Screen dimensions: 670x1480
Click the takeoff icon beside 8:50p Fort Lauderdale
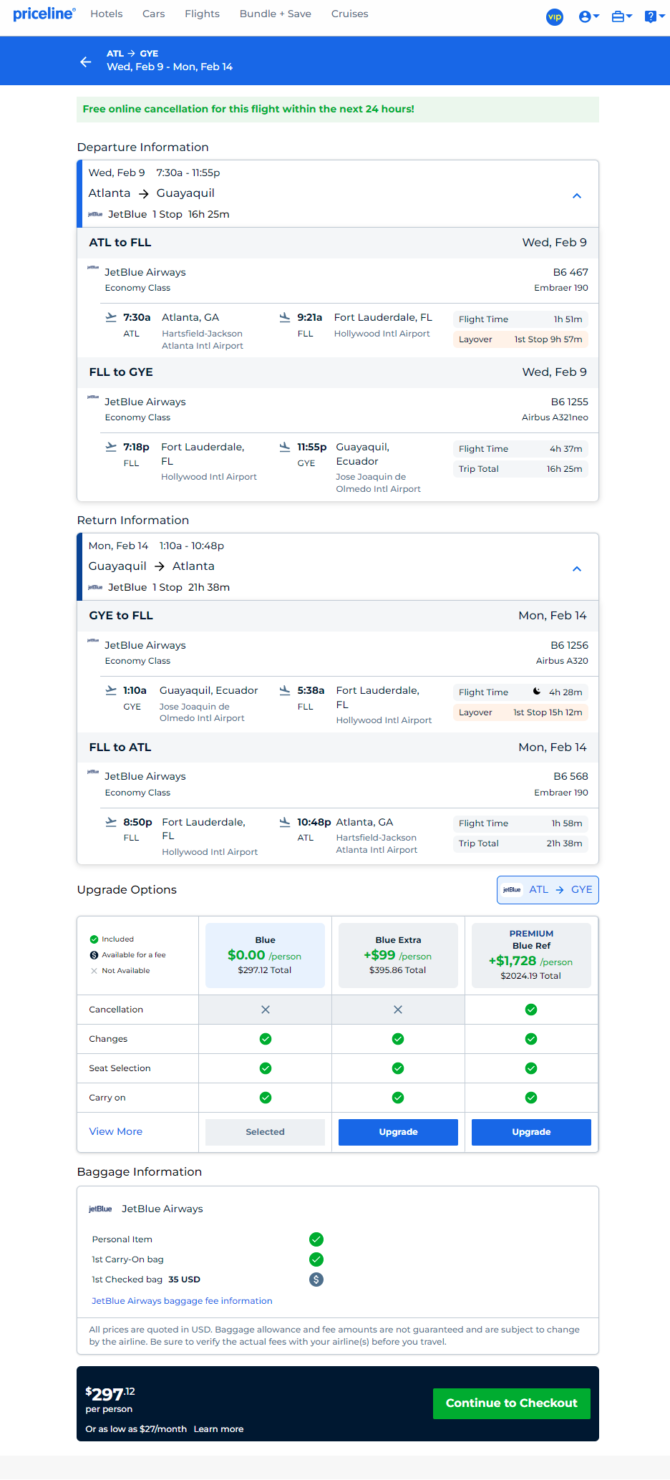pyautogui.click(x=111, y=822)
